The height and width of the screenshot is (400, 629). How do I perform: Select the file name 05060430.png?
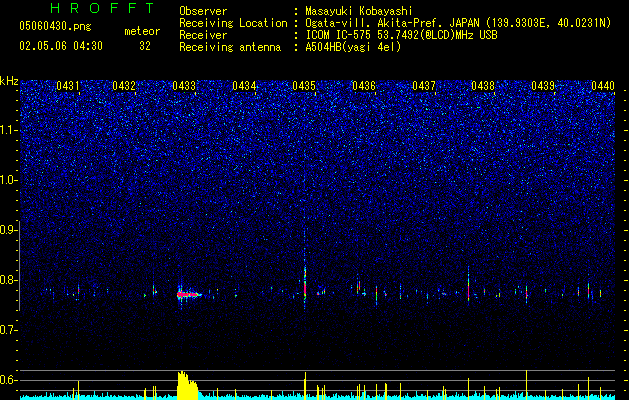[55, 27]
